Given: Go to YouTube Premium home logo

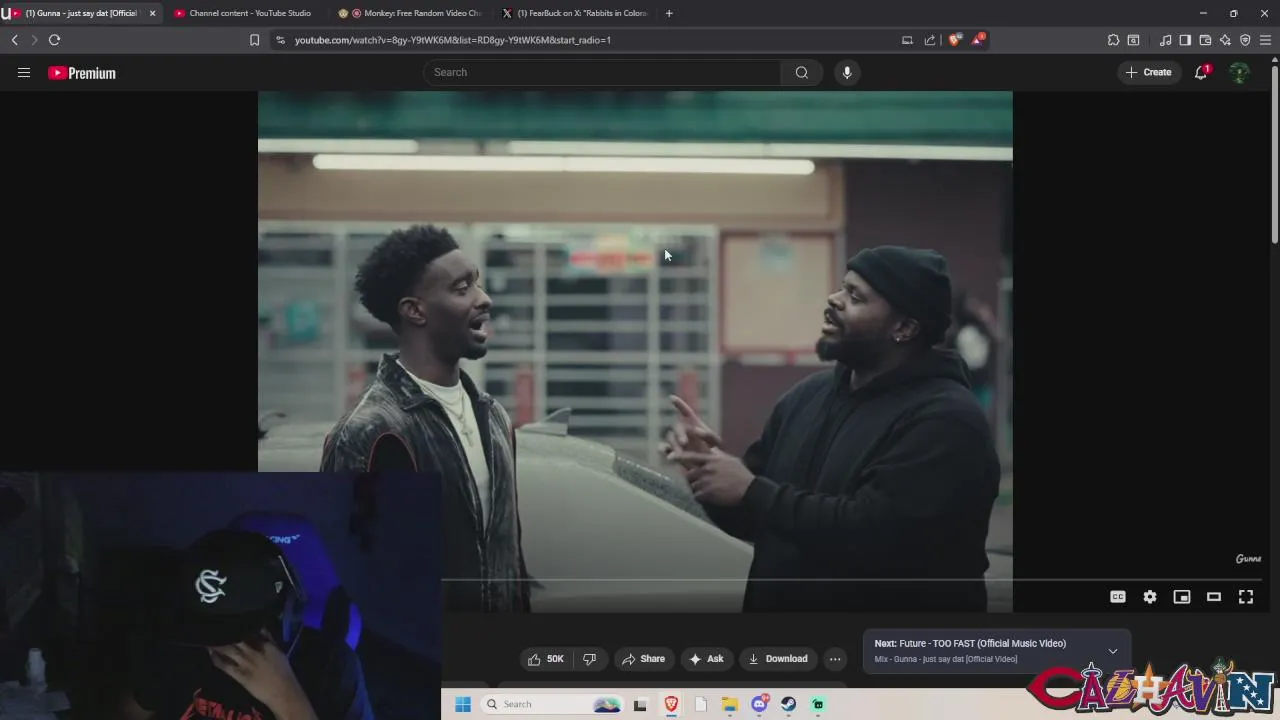Looking at the screenshot, I should coord(82,73).
